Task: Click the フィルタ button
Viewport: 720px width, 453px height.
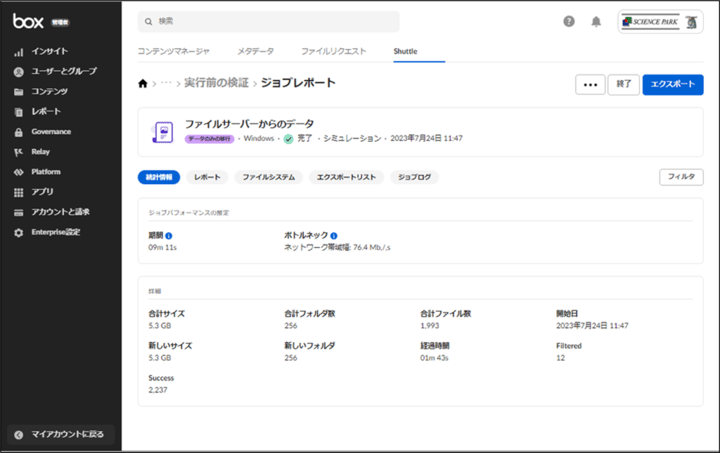Action: [680, 177]
